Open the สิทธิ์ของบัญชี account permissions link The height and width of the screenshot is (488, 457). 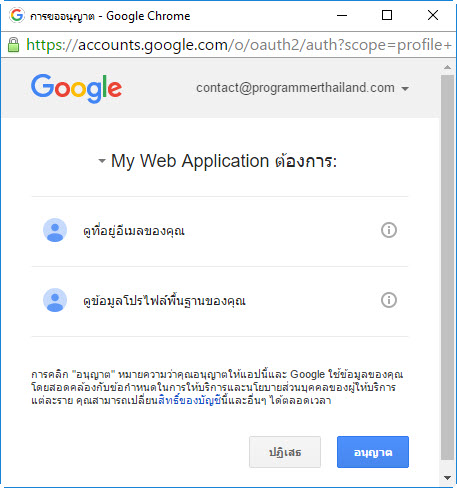coord(190,400)
